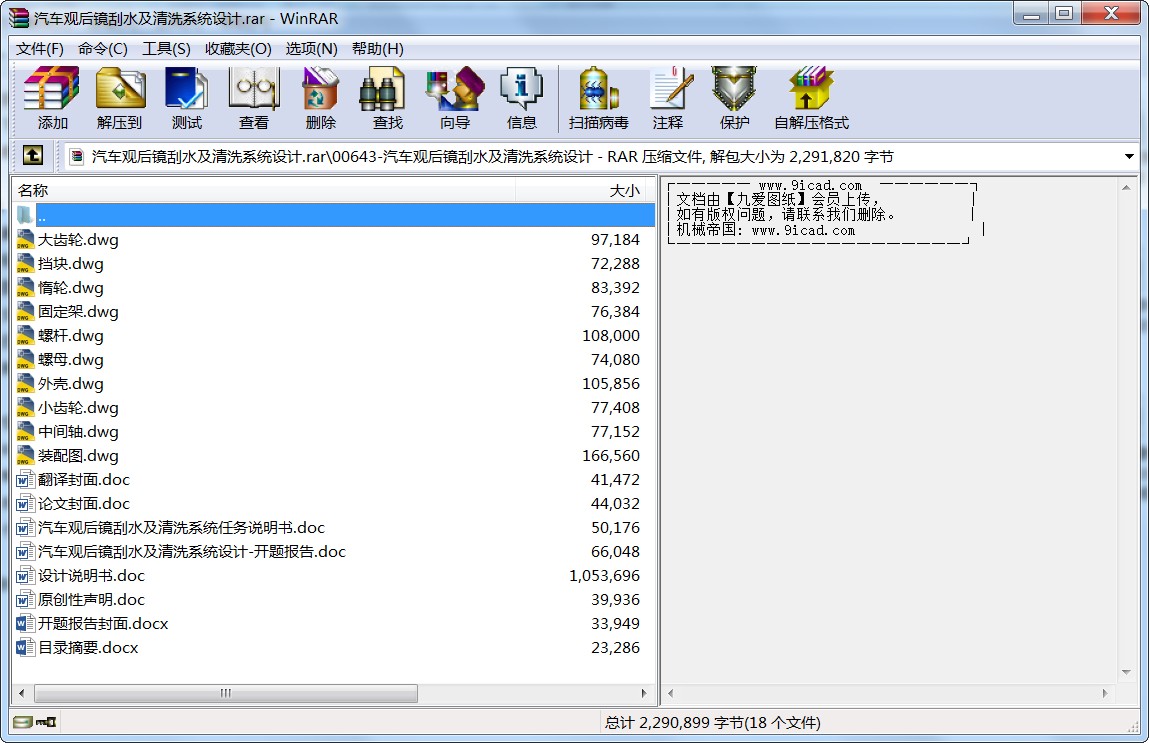Open the 查找 (Find) binoculars tool
The height and width of the screenshot is (743, 1149).
[x=387, y=98]
